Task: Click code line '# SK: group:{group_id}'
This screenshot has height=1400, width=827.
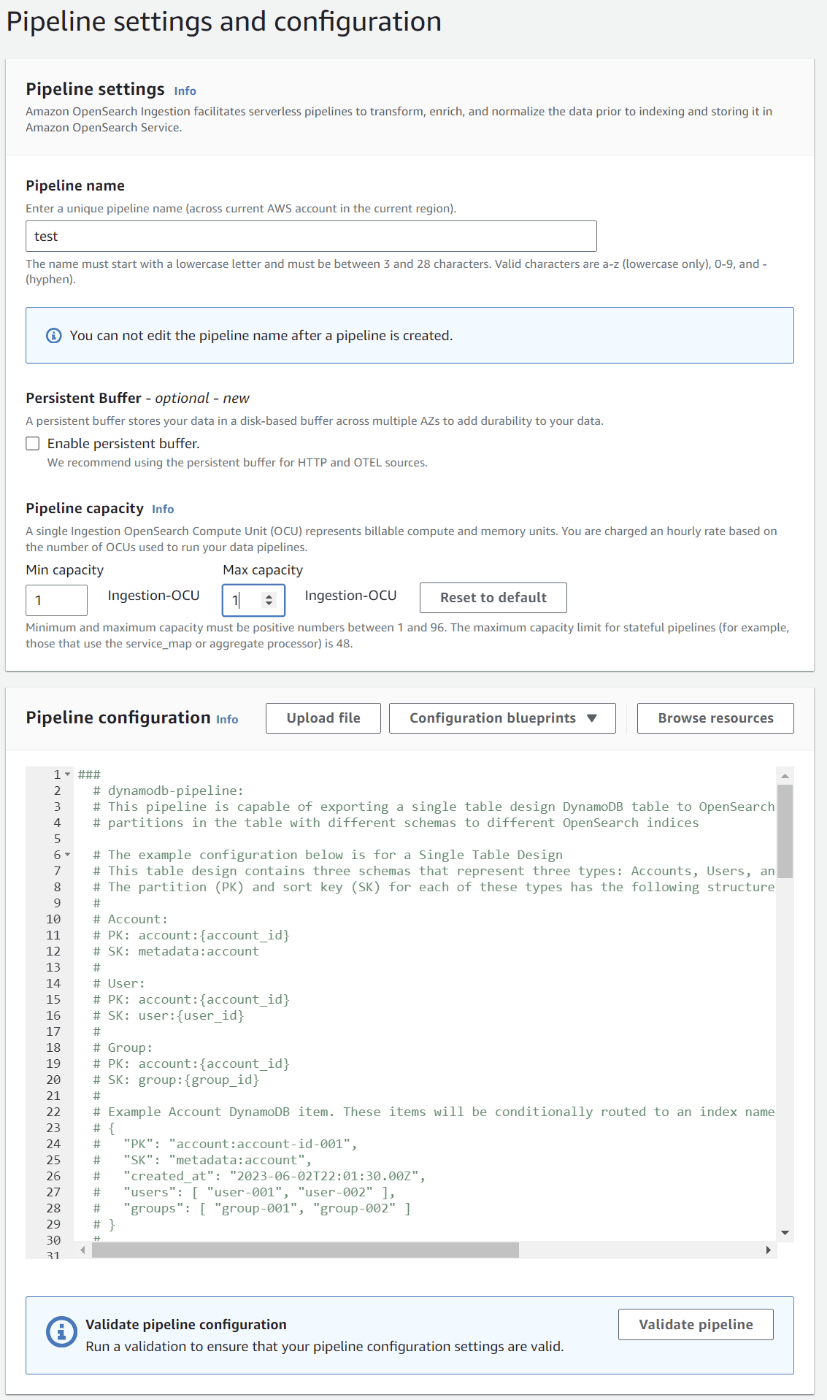Action: [x=176, y=1079]
